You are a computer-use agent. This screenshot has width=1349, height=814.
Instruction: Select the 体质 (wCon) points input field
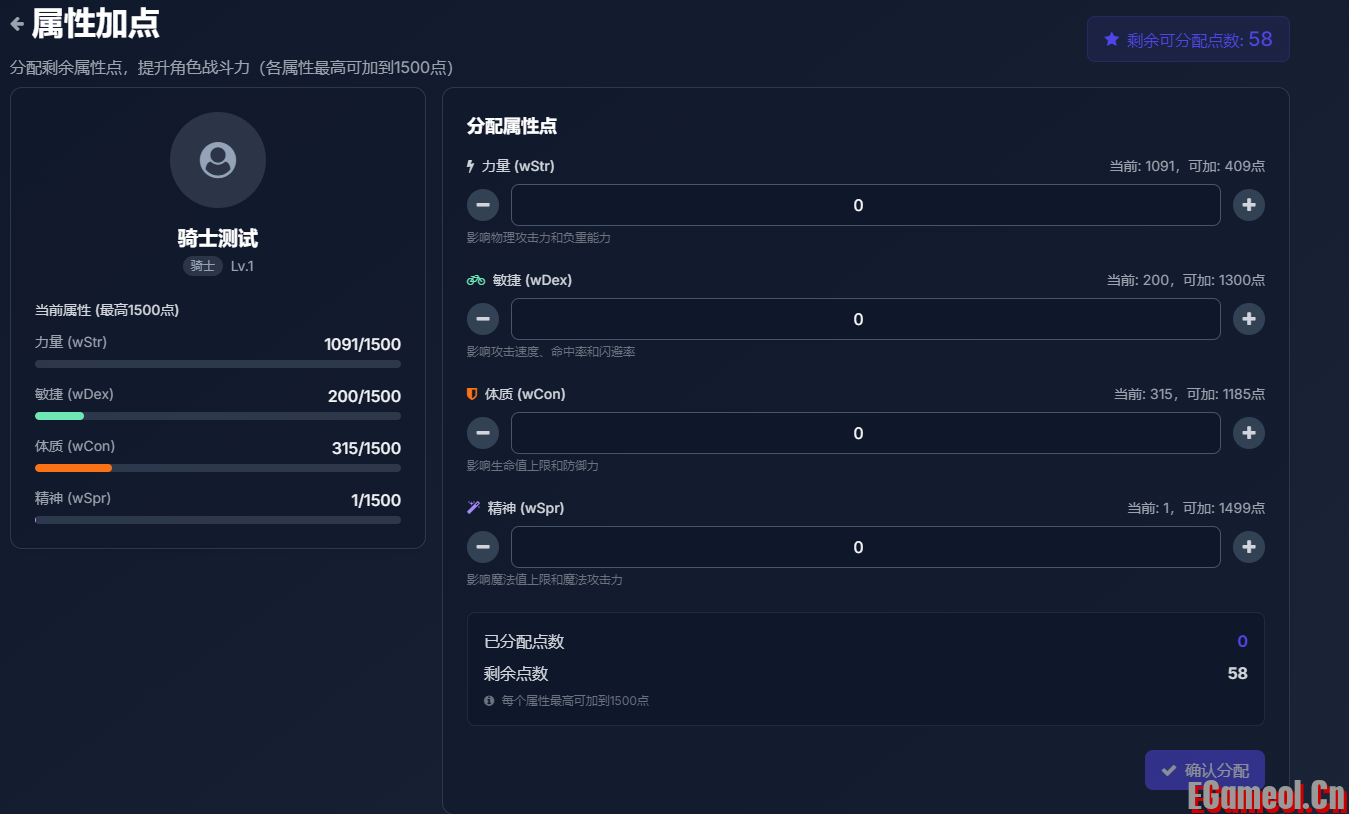[865, 433]
